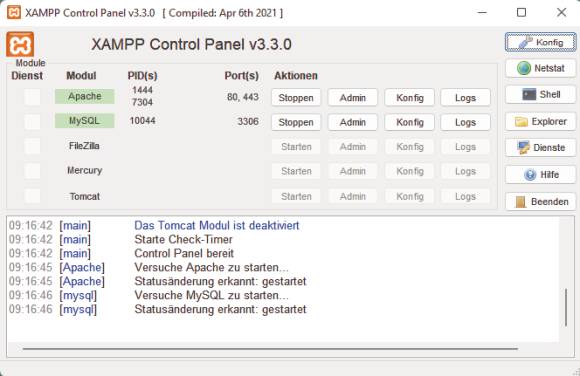
Task: Open the MySQL Konfig options
Action: pyautogui.click(x=409, y=122)
